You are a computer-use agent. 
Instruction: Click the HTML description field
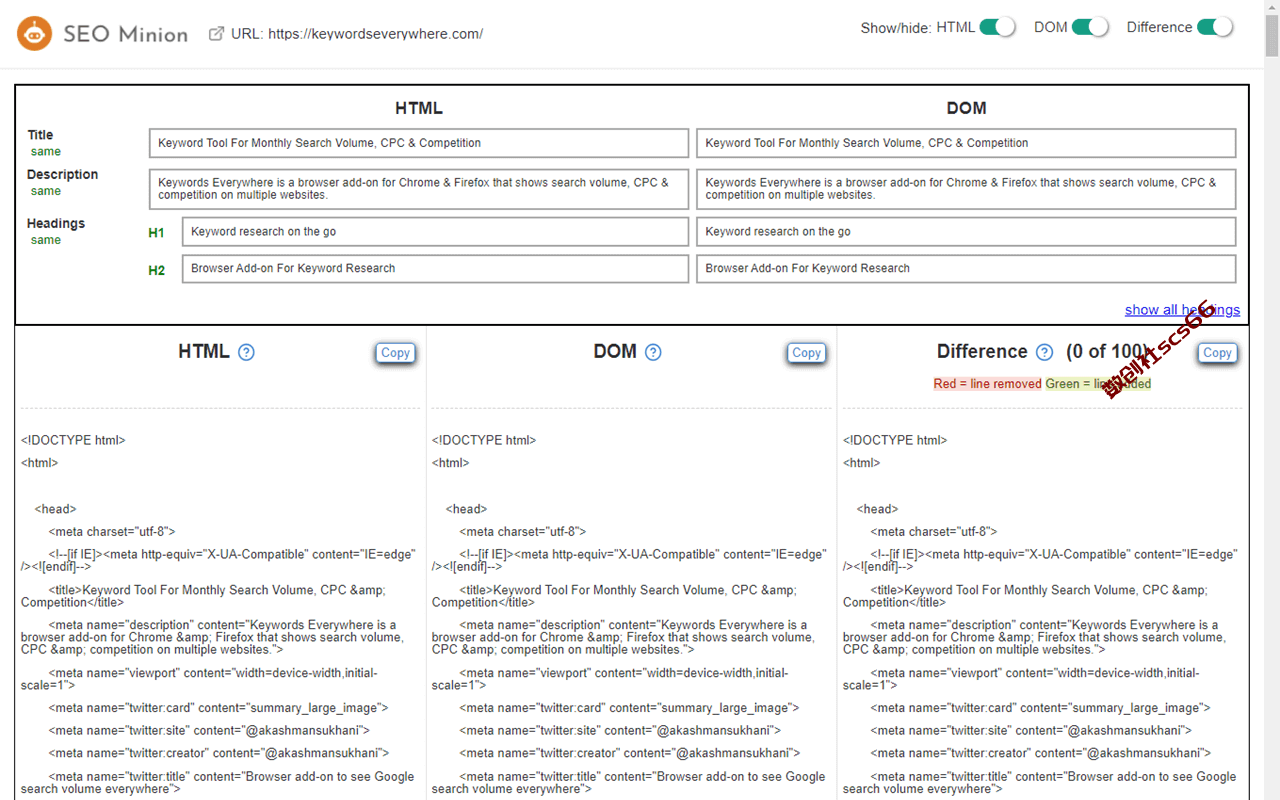coord(419,189)
